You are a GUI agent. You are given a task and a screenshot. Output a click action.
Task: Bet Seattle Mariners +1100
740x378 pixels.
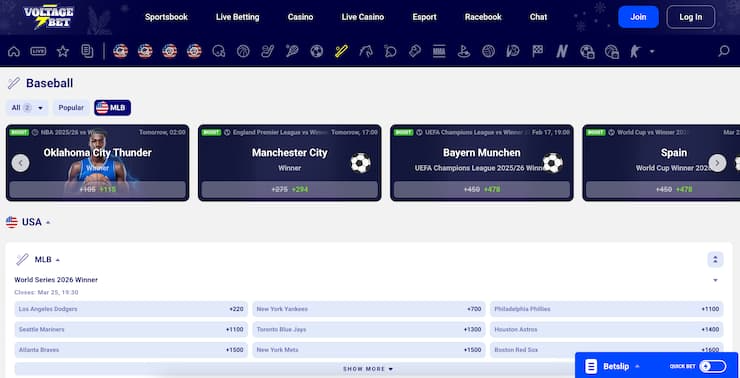(131, 329)
